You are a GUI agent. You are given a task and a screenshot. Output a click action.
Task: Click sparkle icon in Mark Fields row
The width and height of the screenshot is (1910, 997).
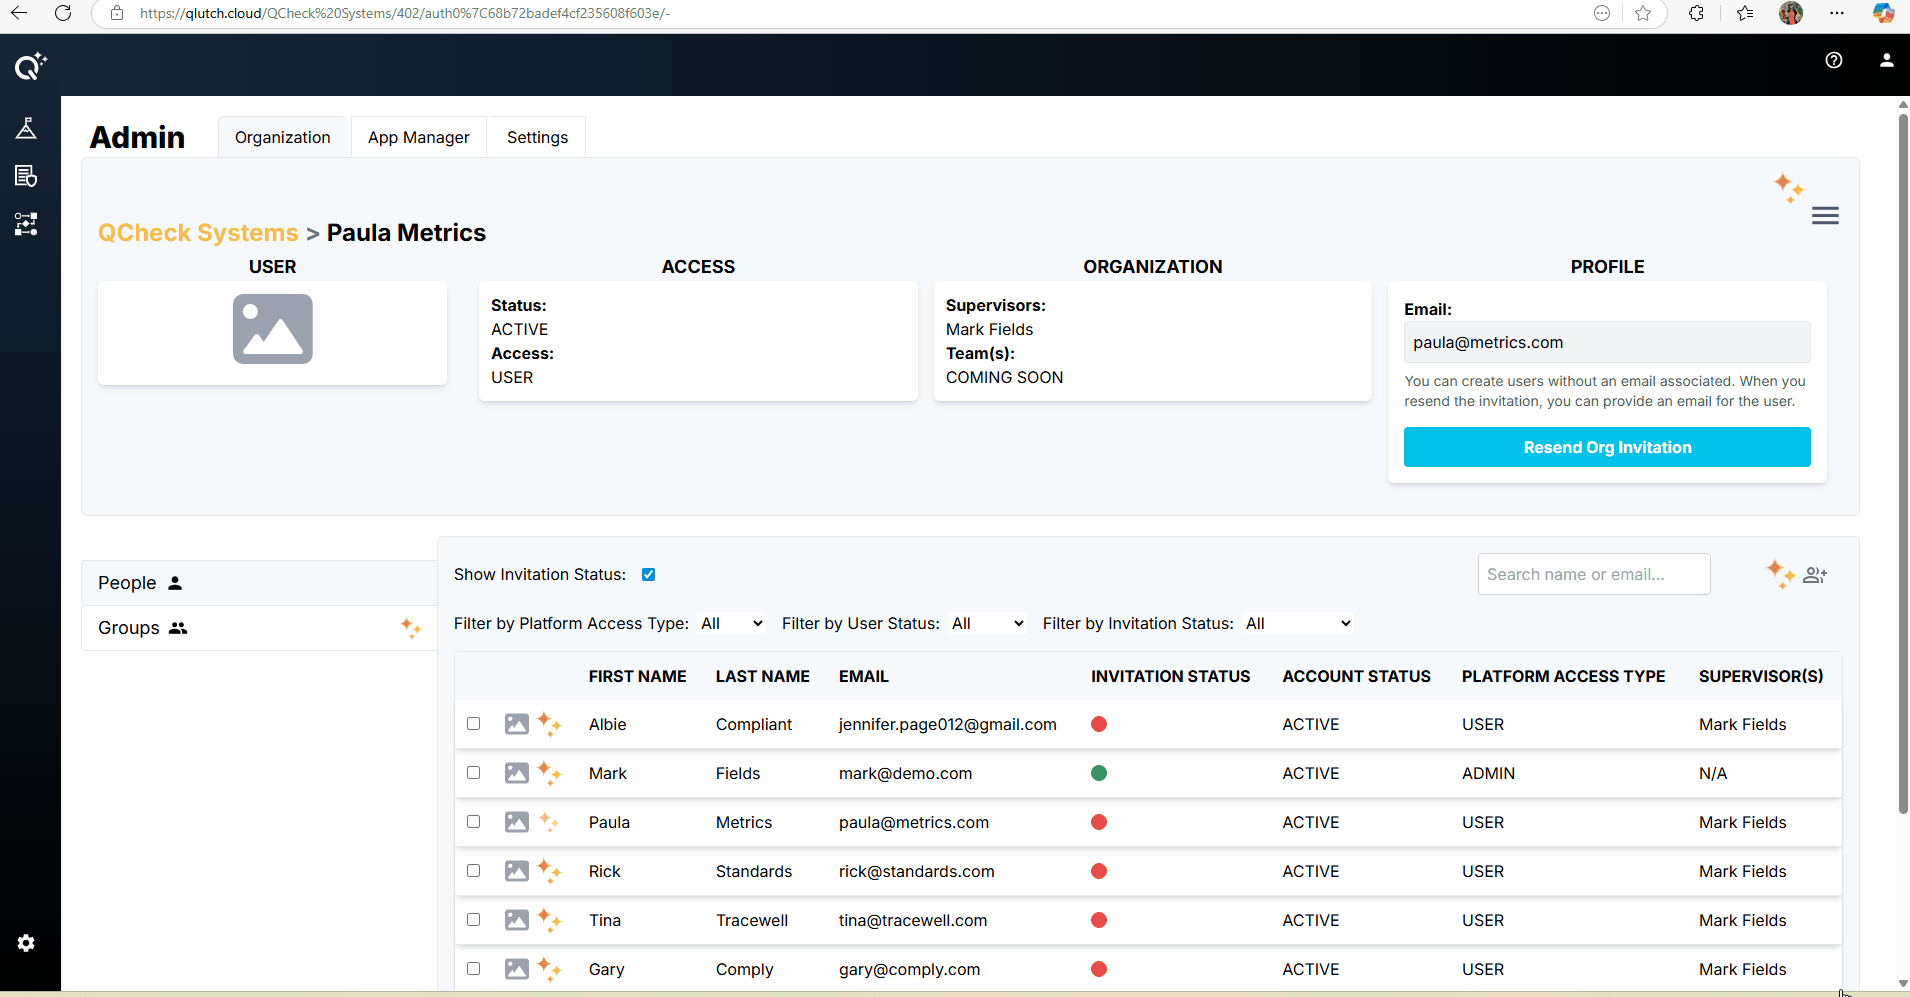[549, 773]
